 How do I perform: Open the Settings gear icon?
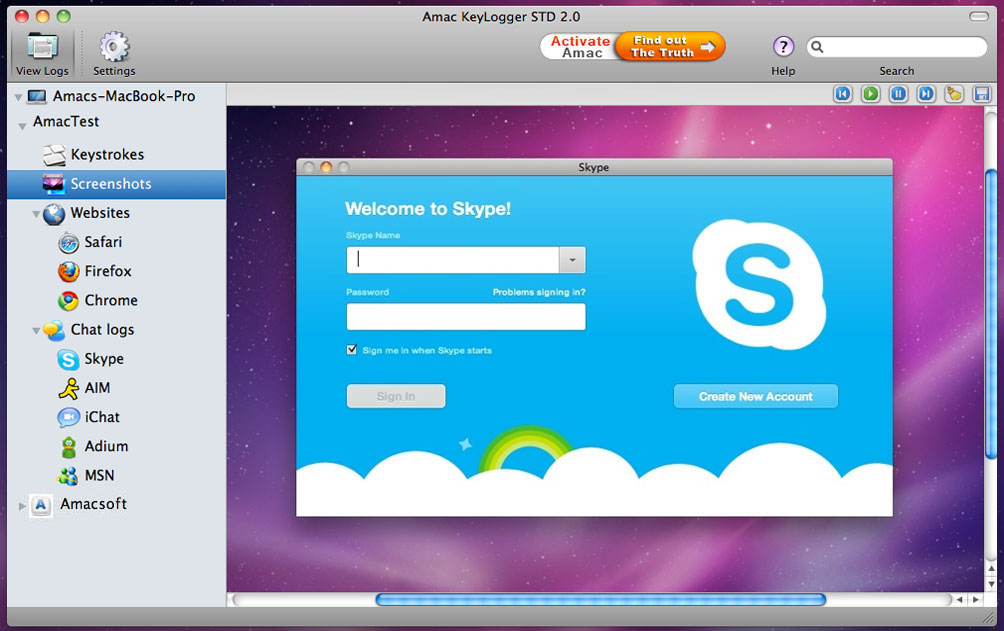[114, 47]
